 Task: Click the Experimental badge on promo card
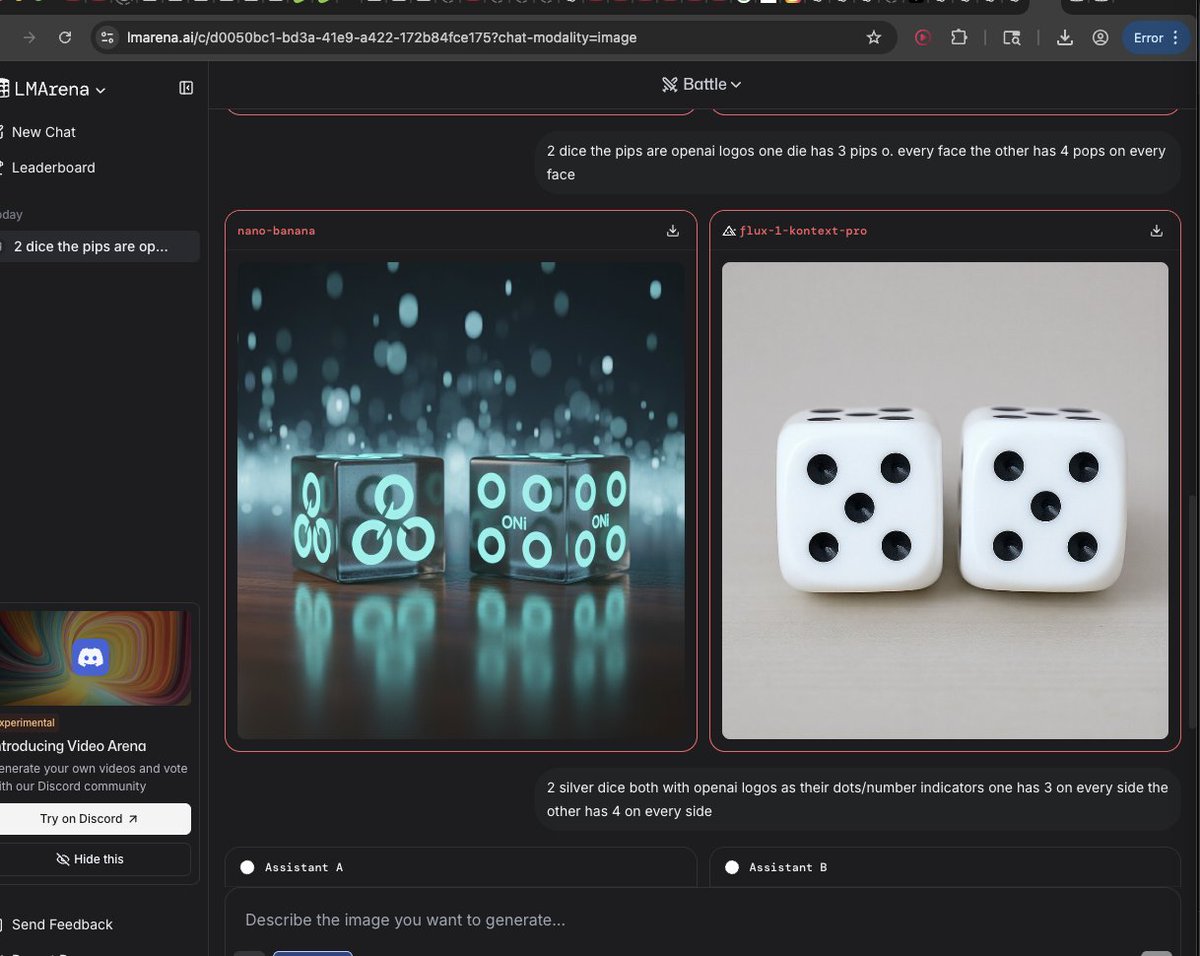tap(28, 723)
